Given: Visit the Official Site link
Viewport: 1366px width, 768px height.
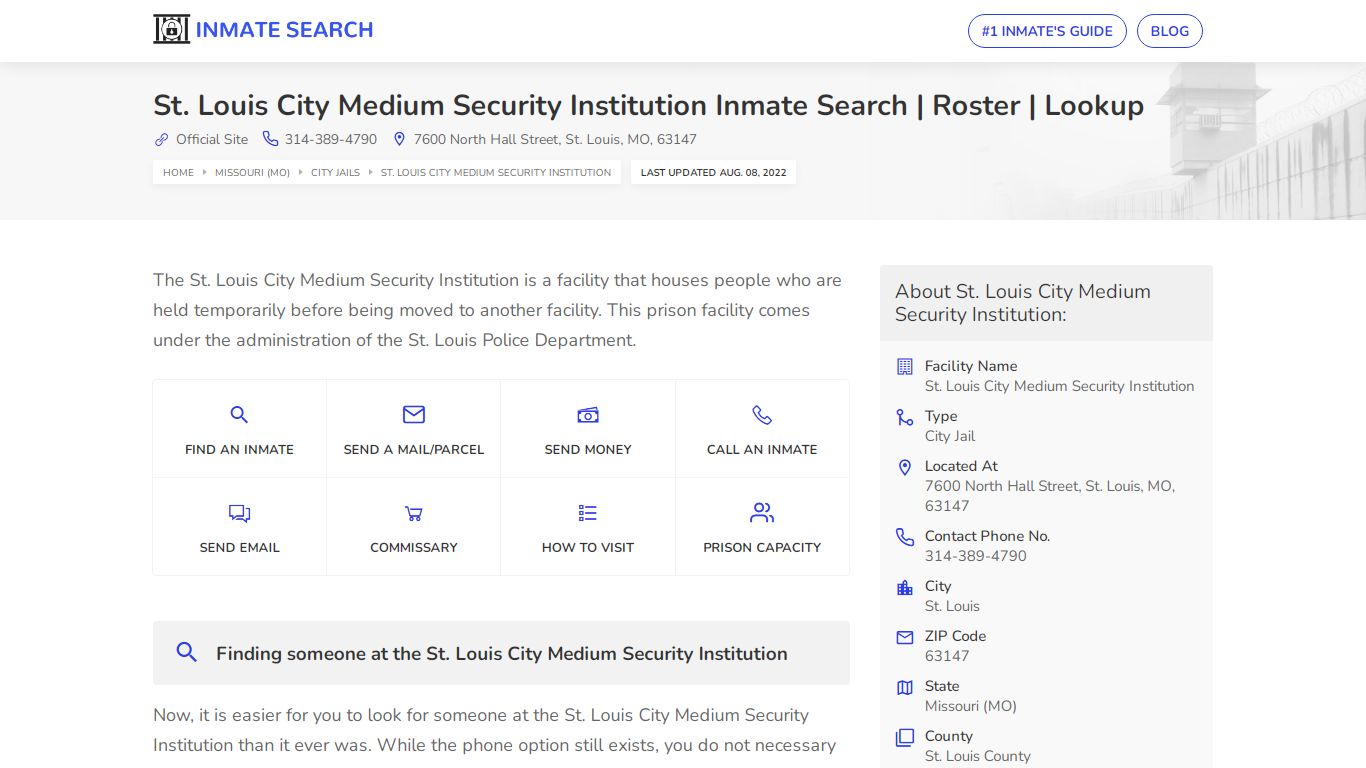Looking at the screenshot, I should pyautogui.click(x=212, y=139).
